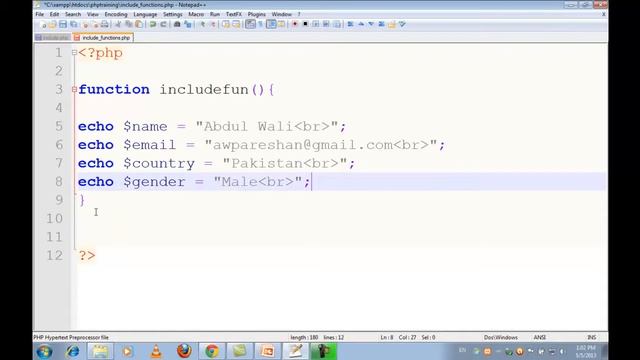This screenshot has height=360, width=640.
Task: Open the Plugins menu
Action: (257, 14)
